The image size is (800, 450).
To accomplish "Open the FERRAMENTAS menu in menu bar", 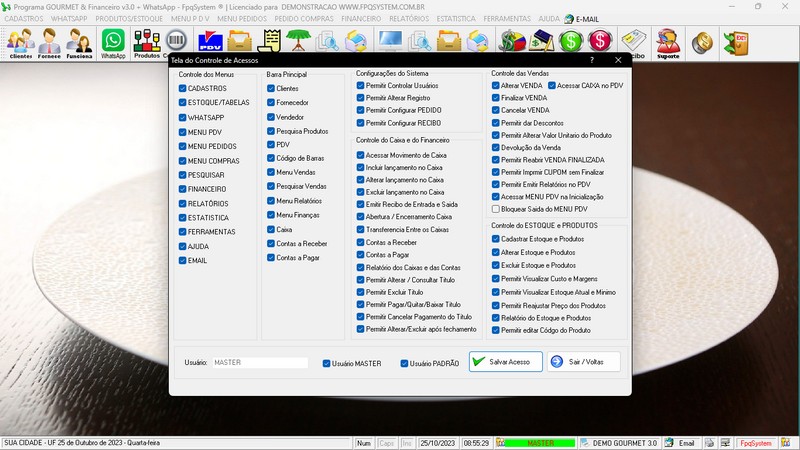I will 507,19.
